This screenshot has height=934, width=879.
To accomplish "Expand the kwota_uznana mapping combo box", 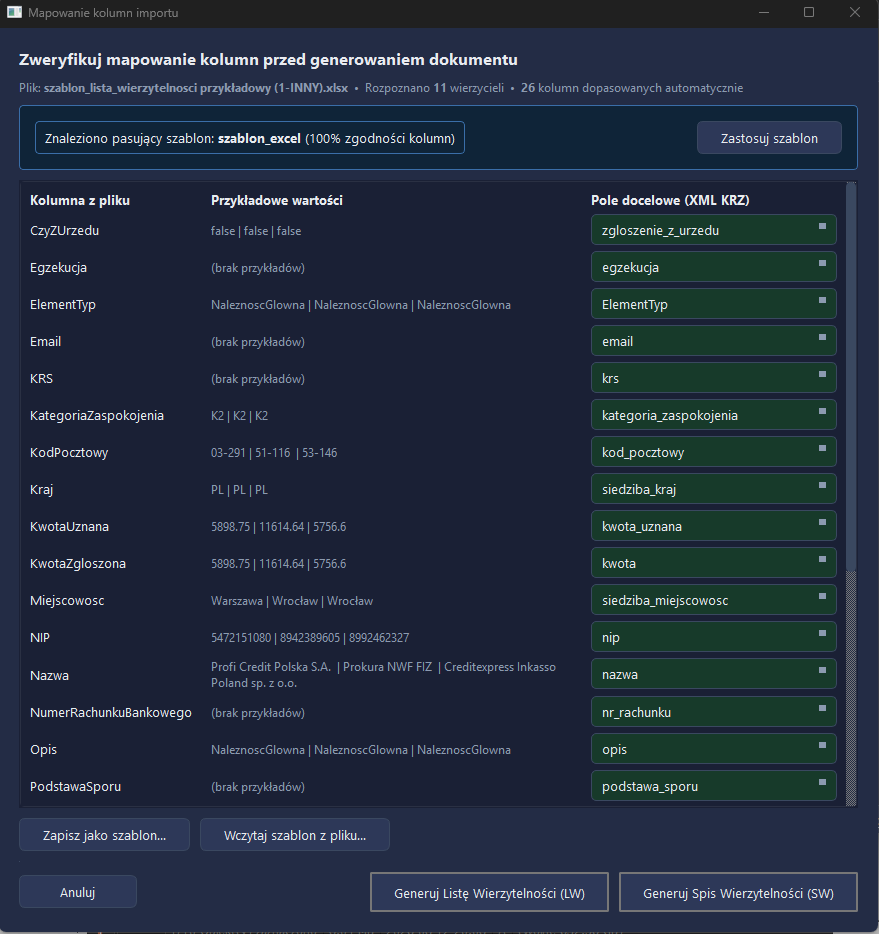I will click(713, 525).
